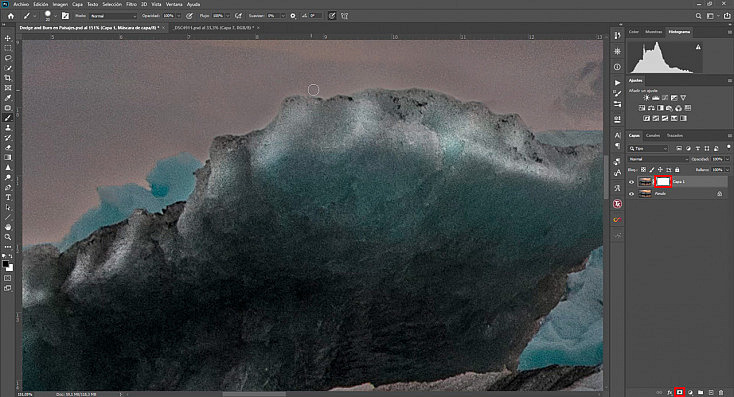
Task: Open layer filter Tipo dropdown
Action: (648, 148)
